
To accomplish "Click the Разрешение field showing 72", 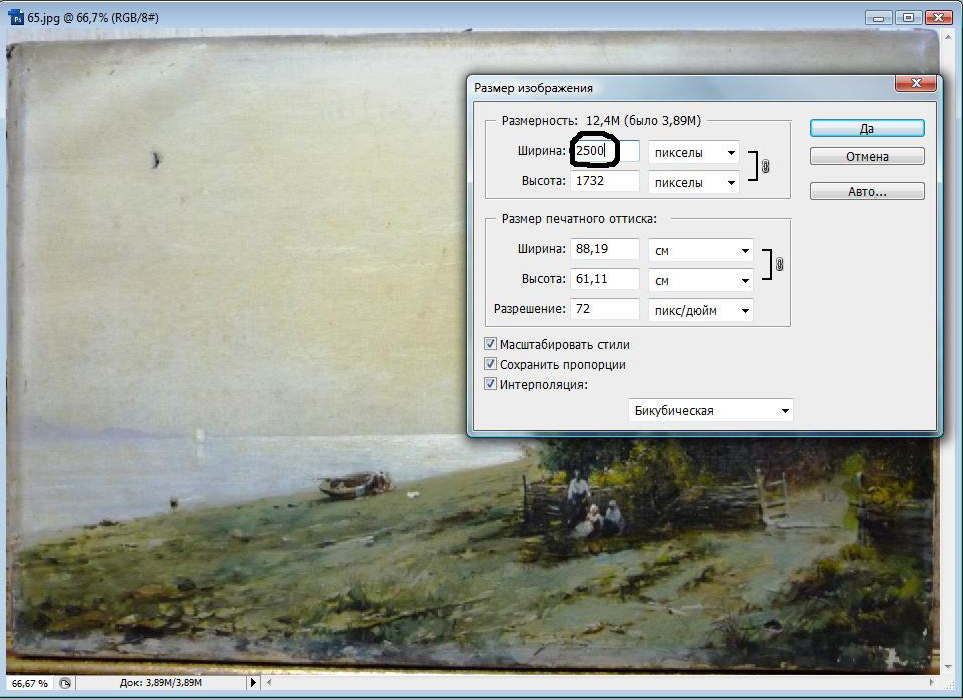I will coord(604,310).
